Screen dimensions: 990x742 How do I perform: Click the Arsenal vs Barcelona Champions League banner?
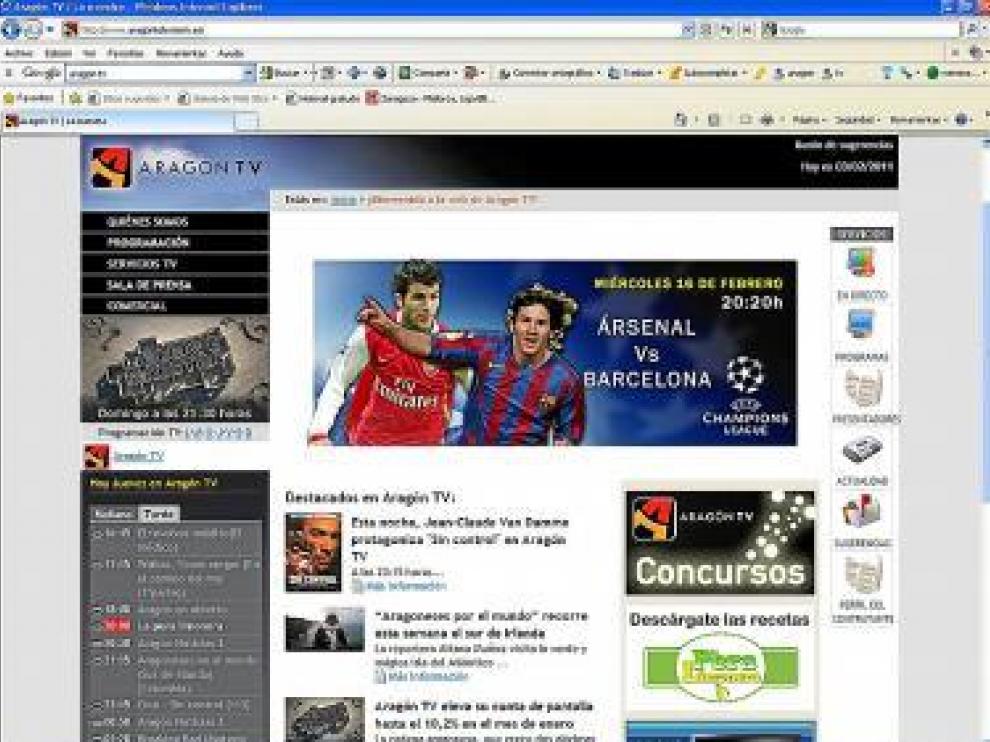point(555,353)
